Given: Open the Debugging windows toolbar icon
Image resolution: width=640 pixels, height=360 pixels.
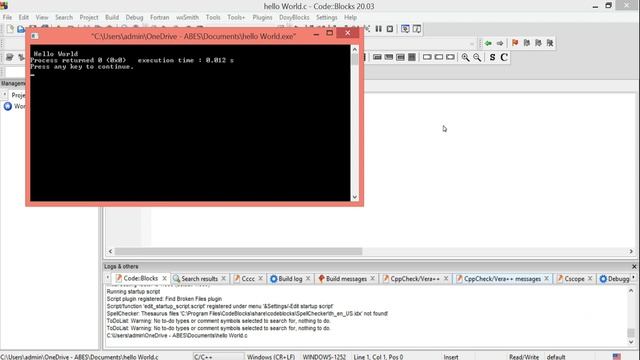Looking at the screenshot, I should (405, 29).
